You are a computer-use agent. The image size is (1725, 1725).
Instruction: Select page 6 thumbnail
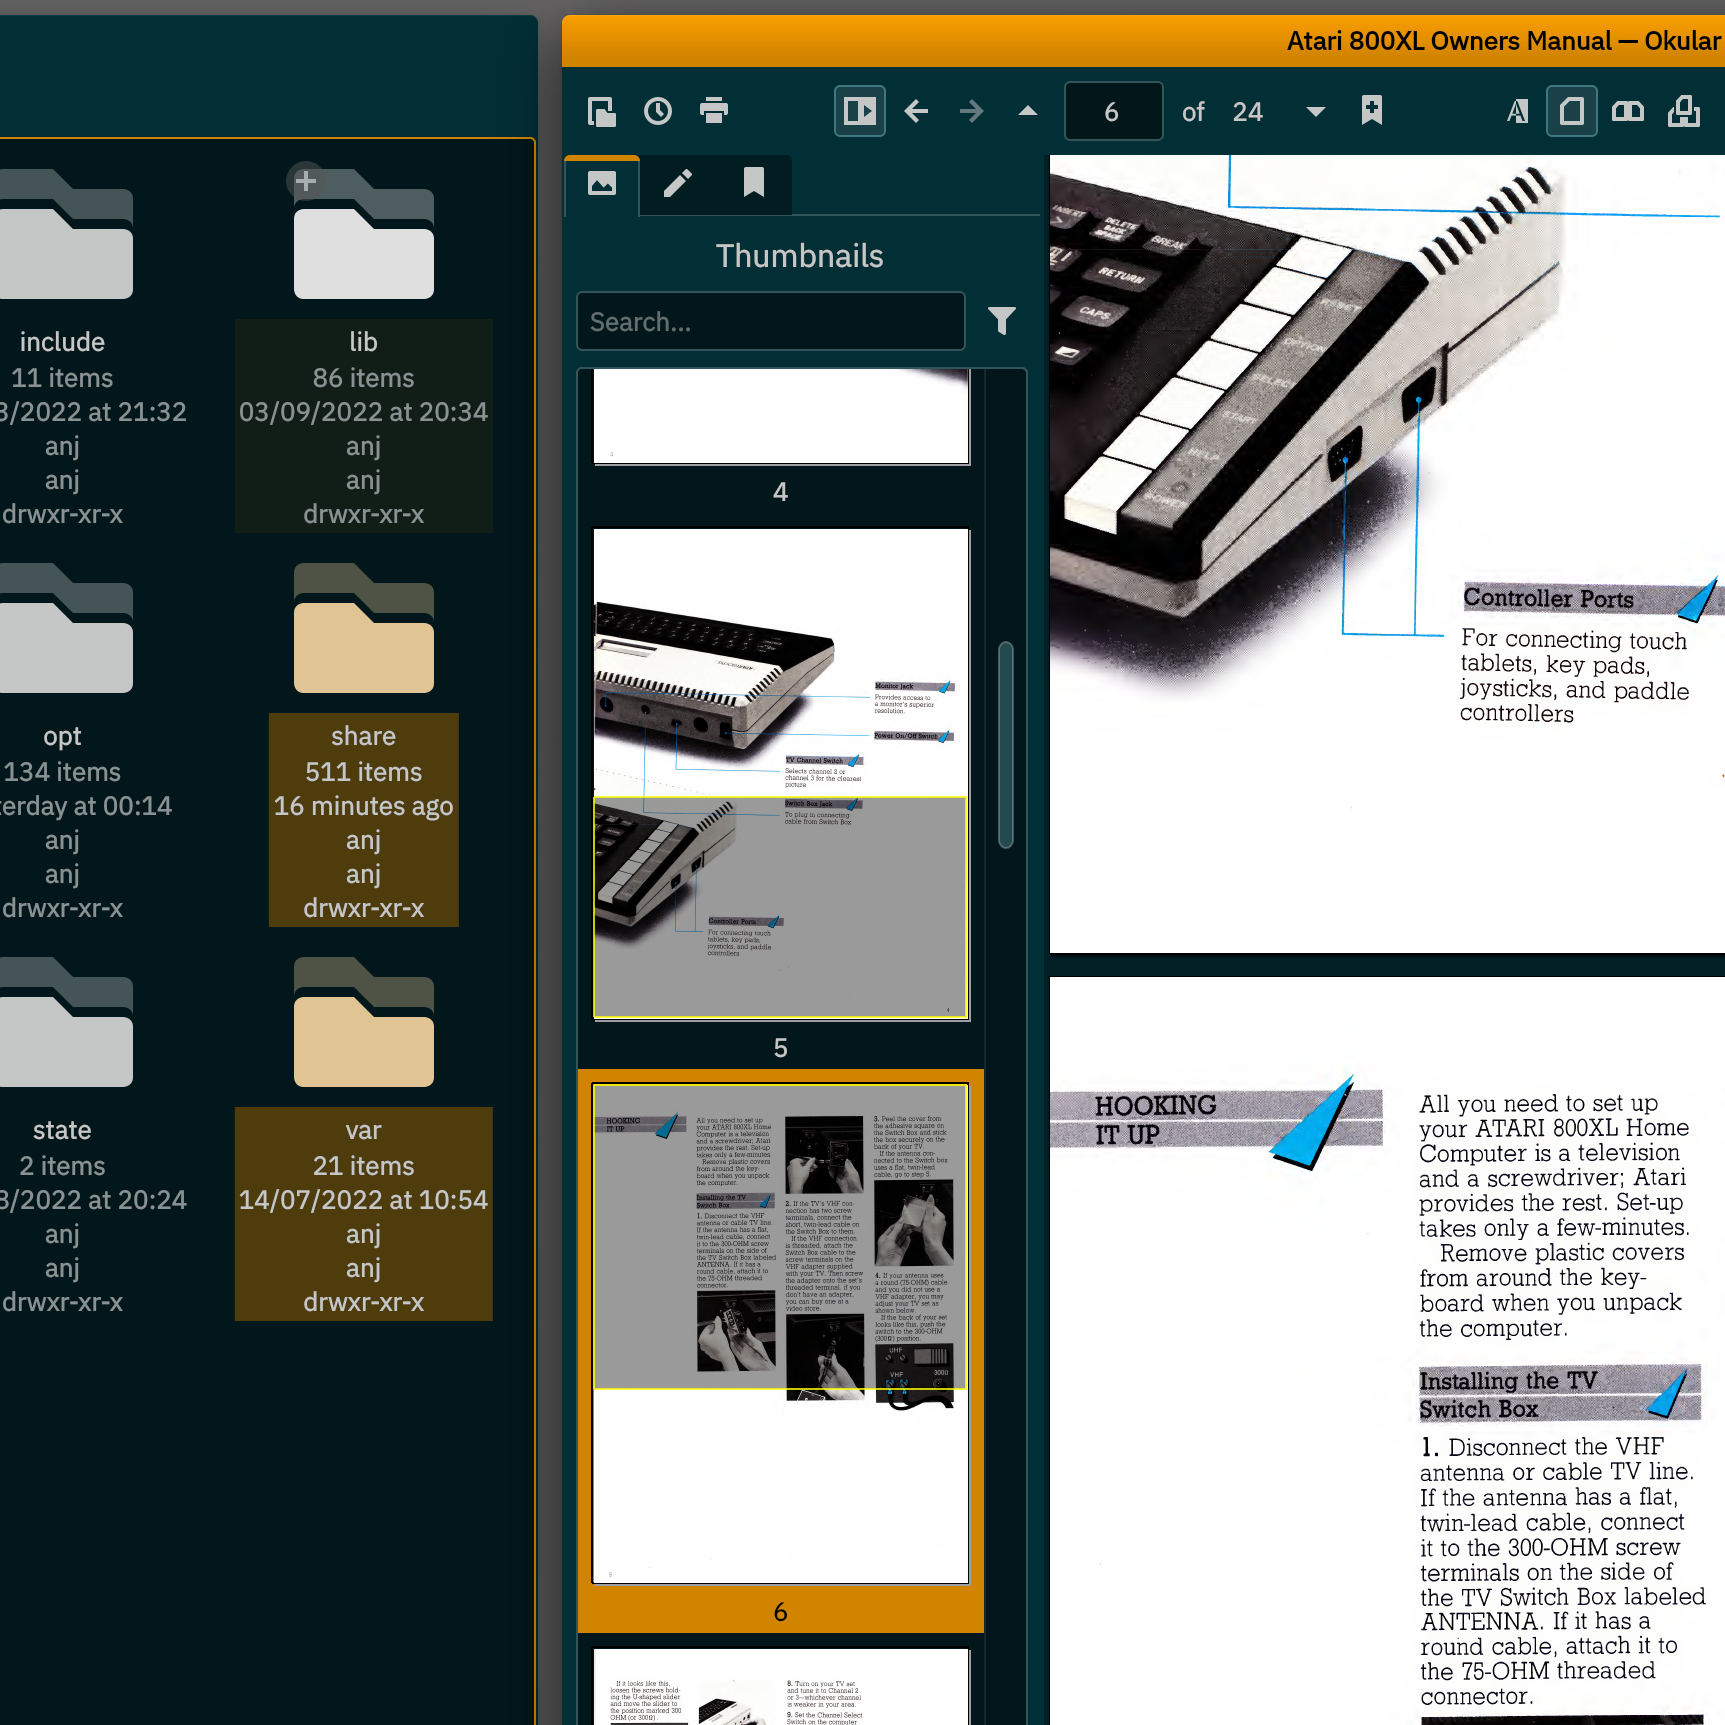(x=781, y=1333)
